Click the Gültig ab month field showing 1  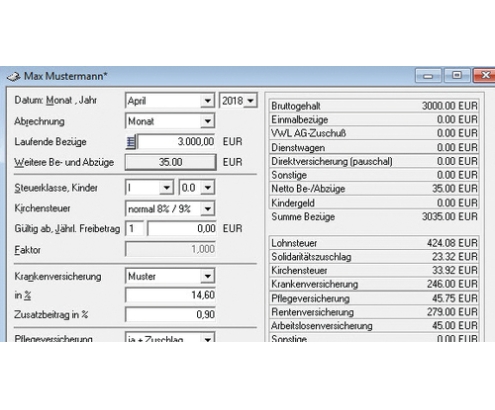point(135,229)
